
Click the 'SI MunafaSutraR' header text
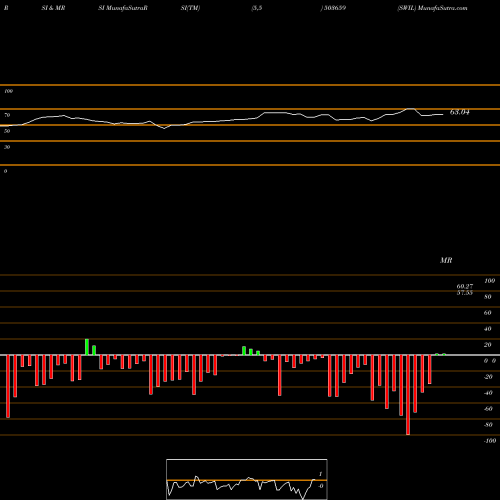tap(123, 8)
